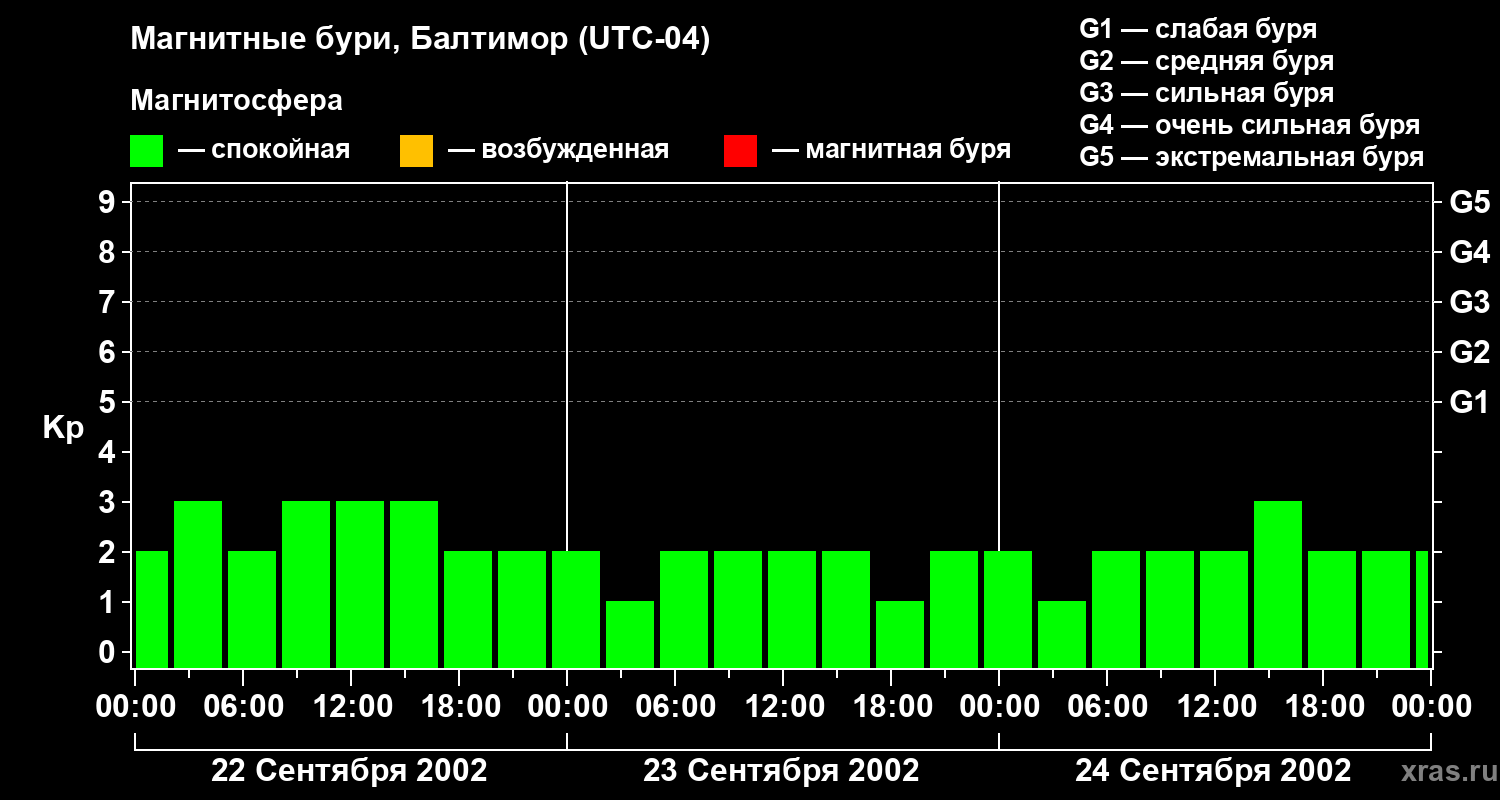The height and width of the screenshot is (800, 1500).
Task: Select the 'G3 — сильная буря' legend line
Action: [x=1206, y=93]
